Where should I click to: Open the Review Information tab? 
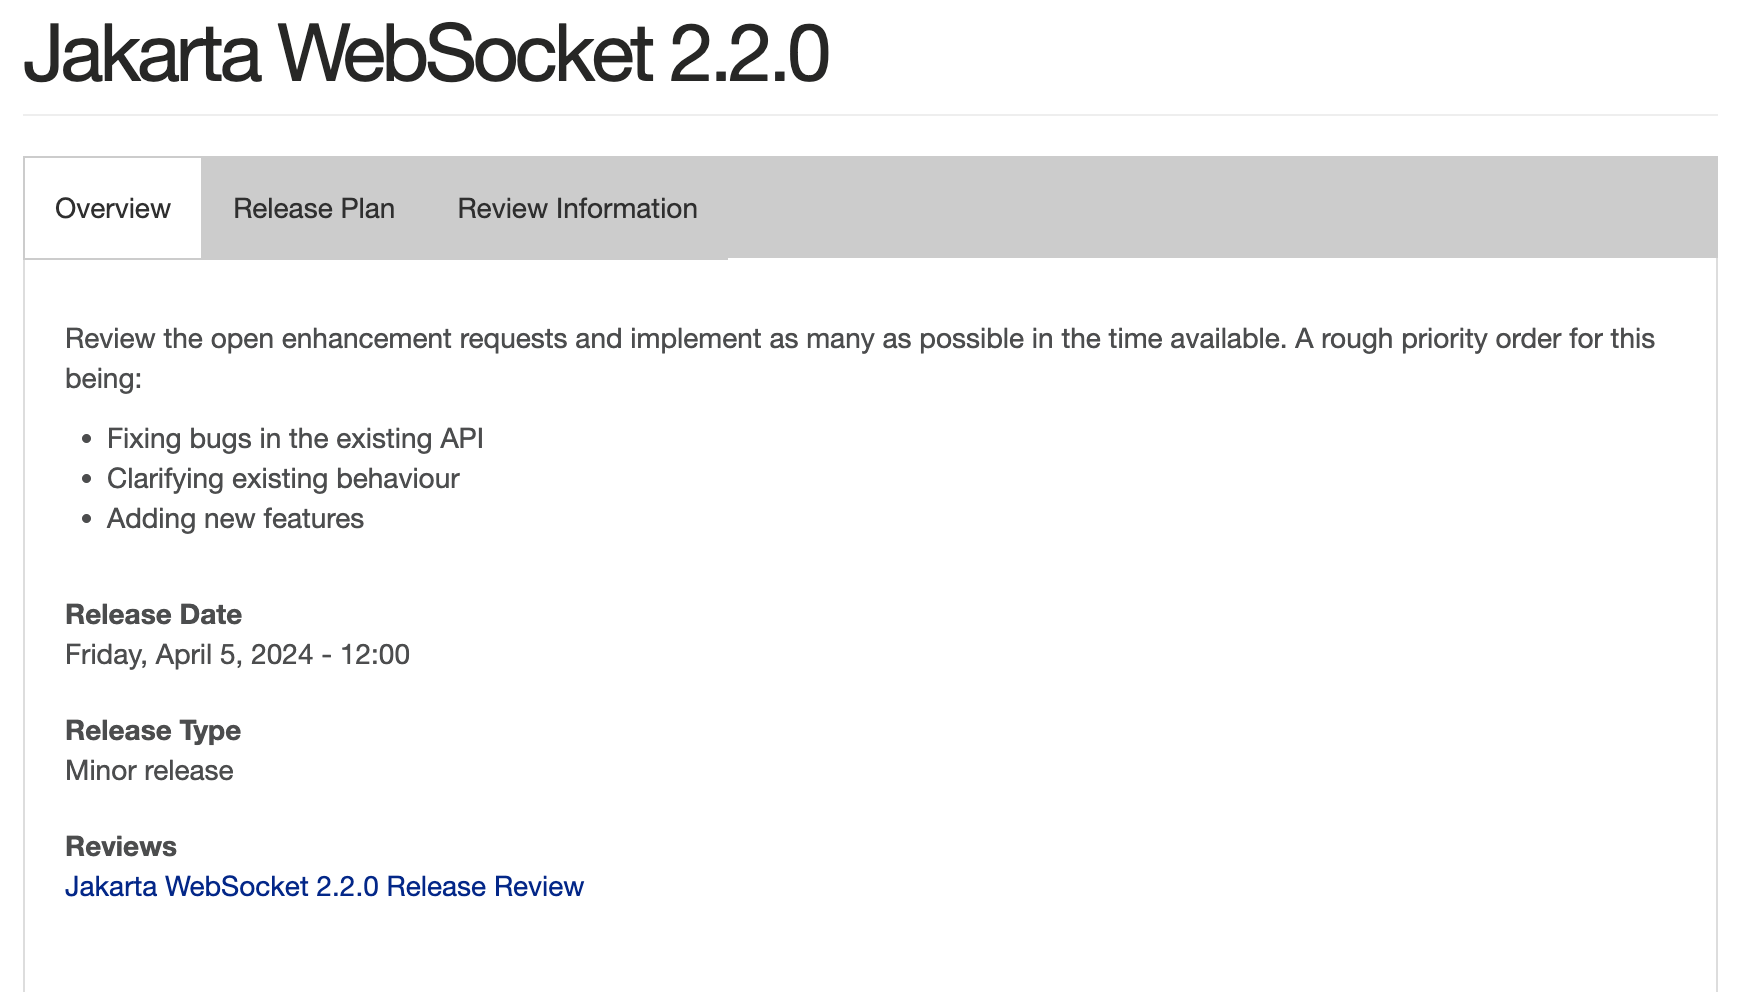[576, 208]
